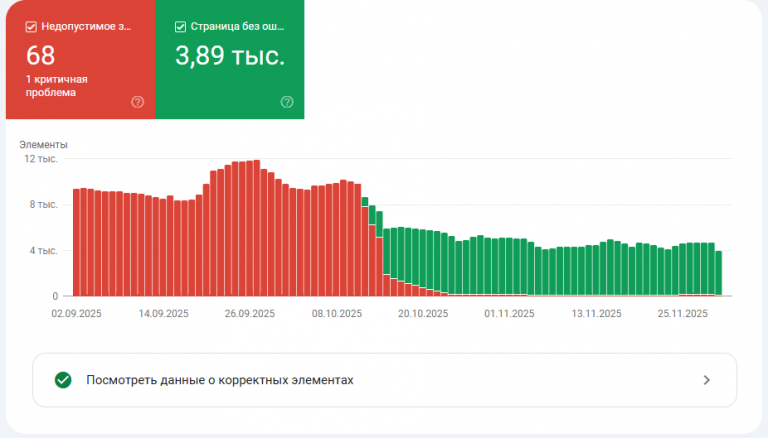This screenshot has height=438, width=768.
Task: Click the date label 25.11.2025
Action: click(x=682, y=314)
